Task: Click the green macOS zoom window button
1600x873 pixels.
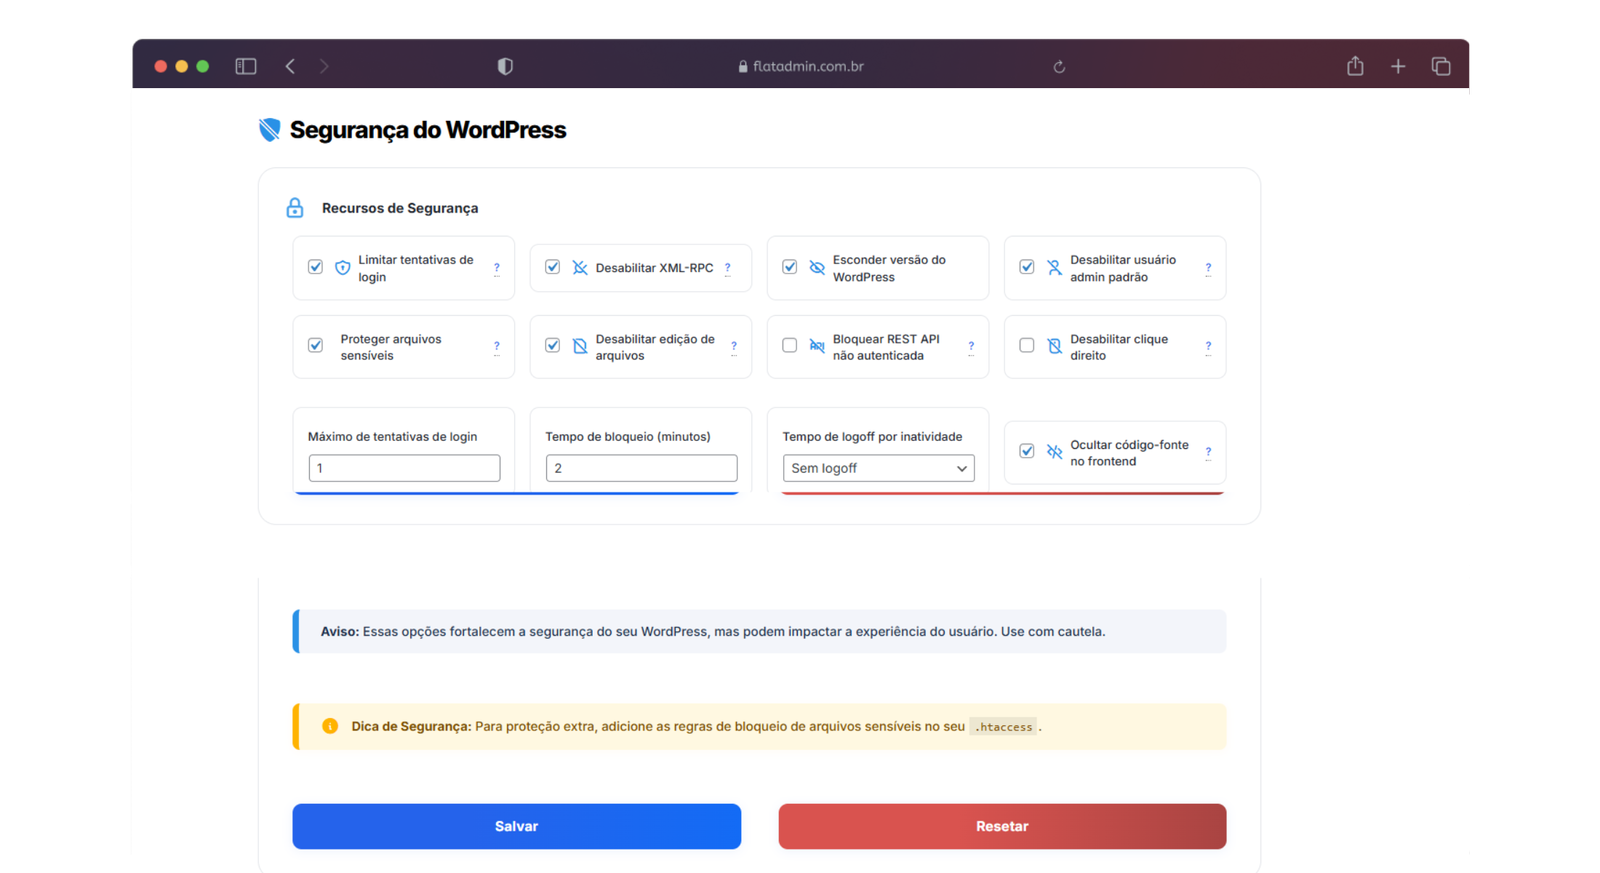Action: tap(203, 66)
